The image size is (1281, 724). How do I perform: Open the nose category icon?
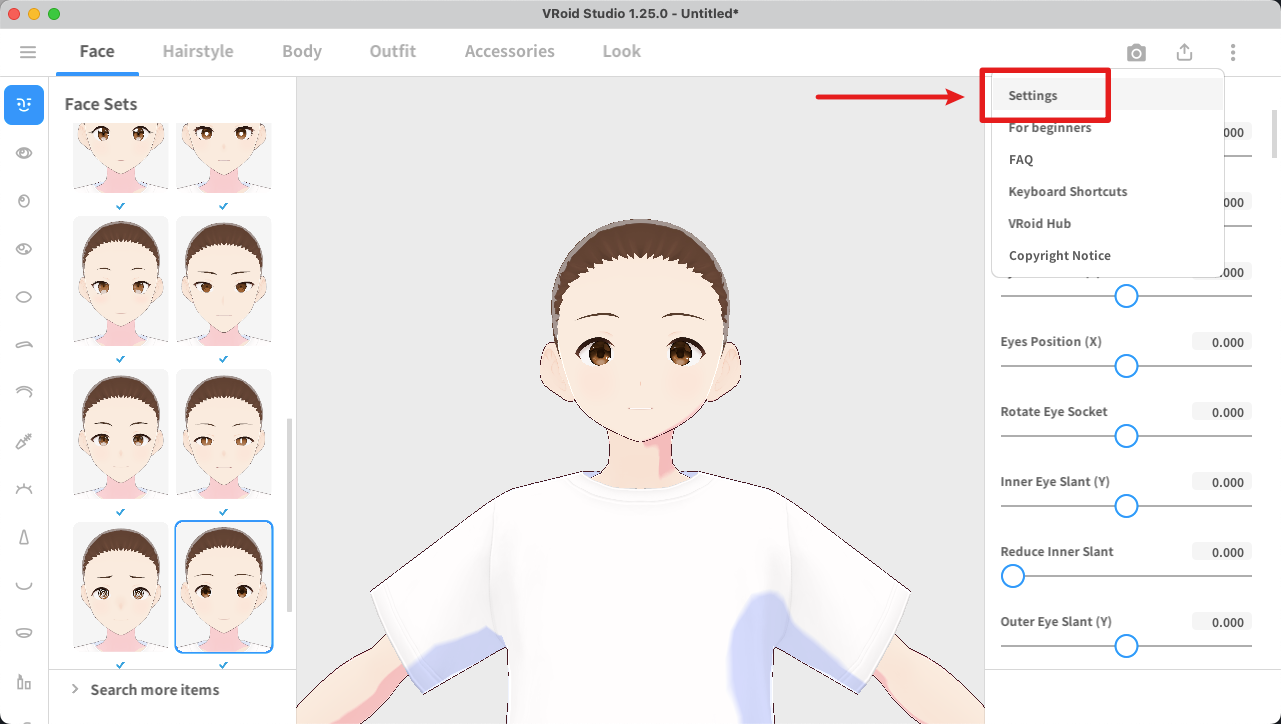point(24,537)
